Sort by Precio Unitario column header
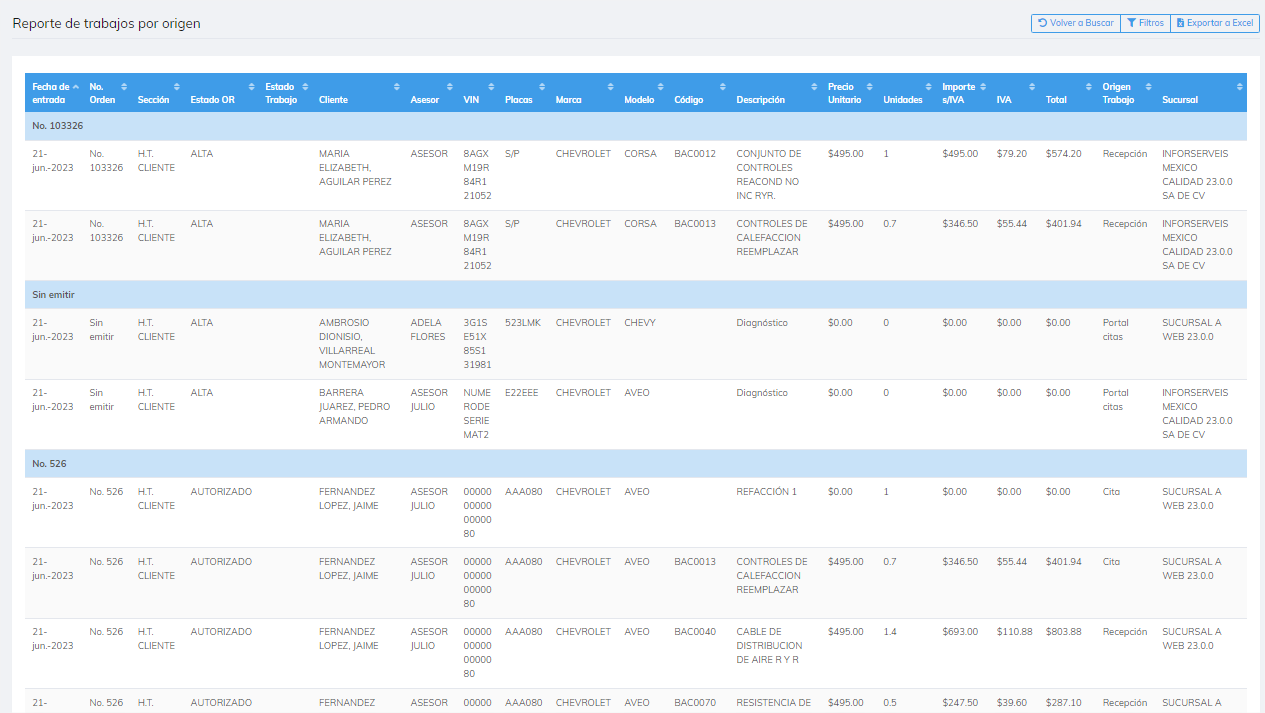The width and height of the screenshot is (1265, 713). [849, 93]
